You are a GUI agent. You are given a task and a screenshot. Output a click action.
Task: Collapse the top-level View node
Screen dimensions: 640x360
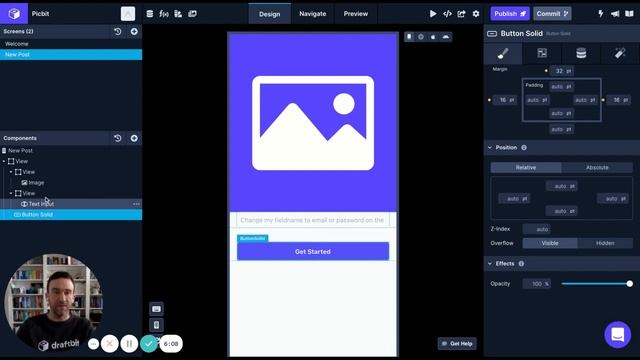click(4, 161)
